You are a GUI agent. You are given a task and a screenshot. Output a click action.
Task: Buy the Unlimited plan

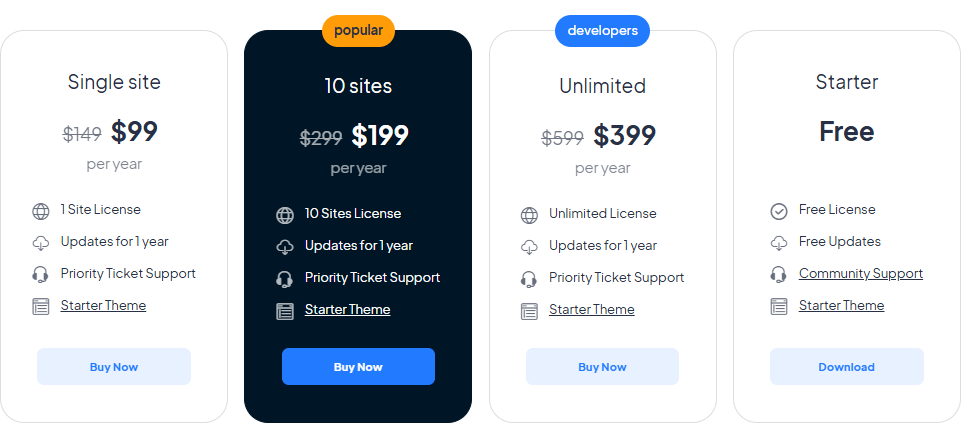(x=602, y=367)
